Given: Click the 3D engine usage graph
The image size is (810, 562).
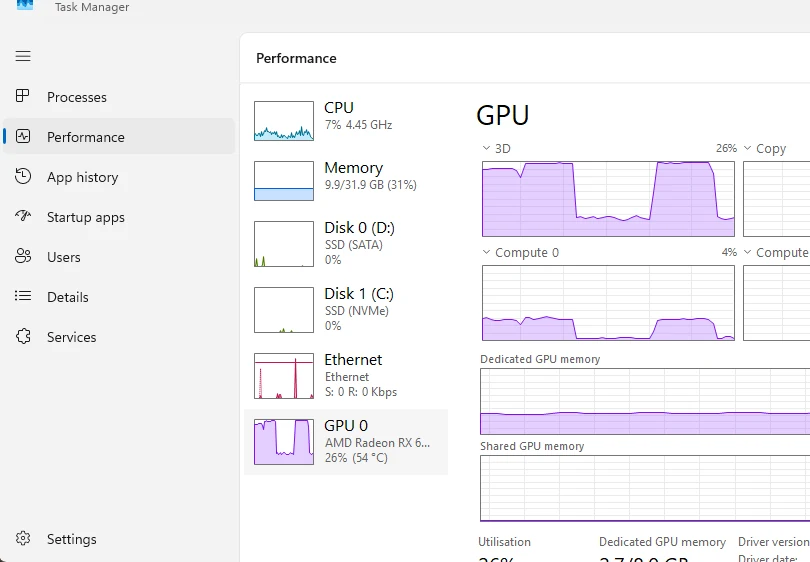Looking at the screenshot, I should (608, 199).
